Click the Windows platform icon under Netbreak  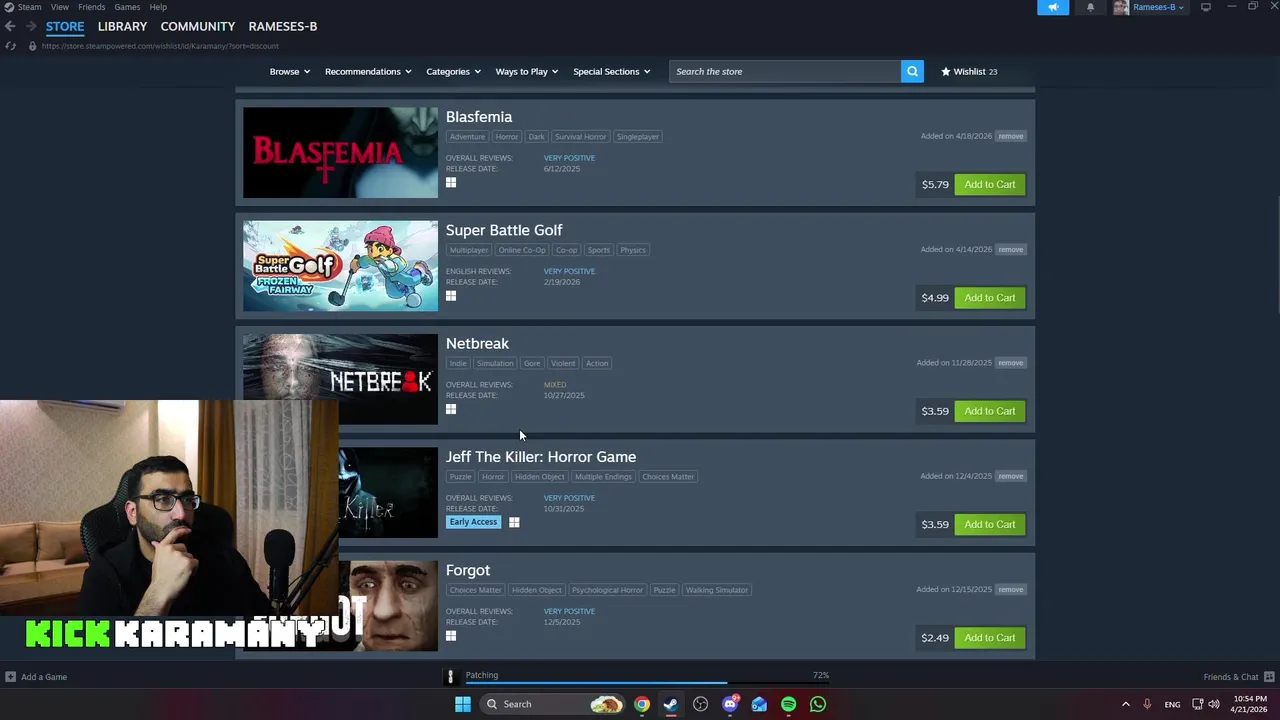coord(451,409)
